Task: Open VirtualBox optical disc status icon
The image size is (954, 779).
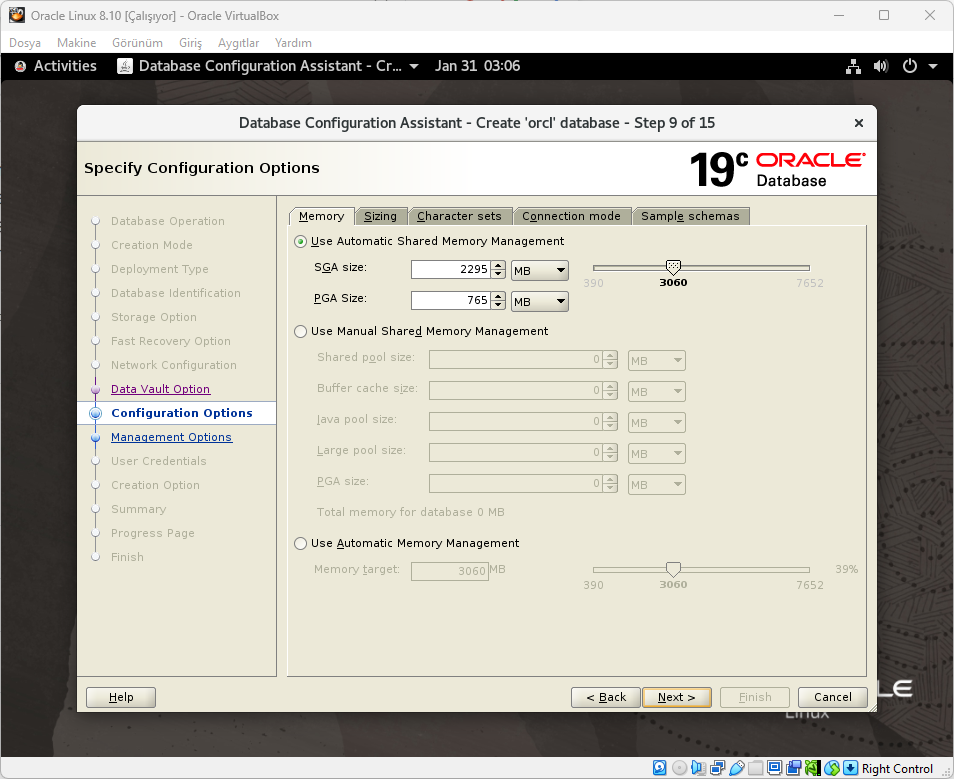Action: (680, 767)
